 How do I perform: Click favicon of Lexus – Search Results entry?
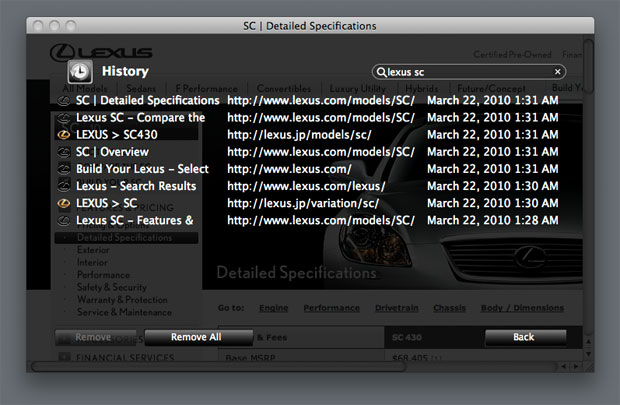point(64,186)
